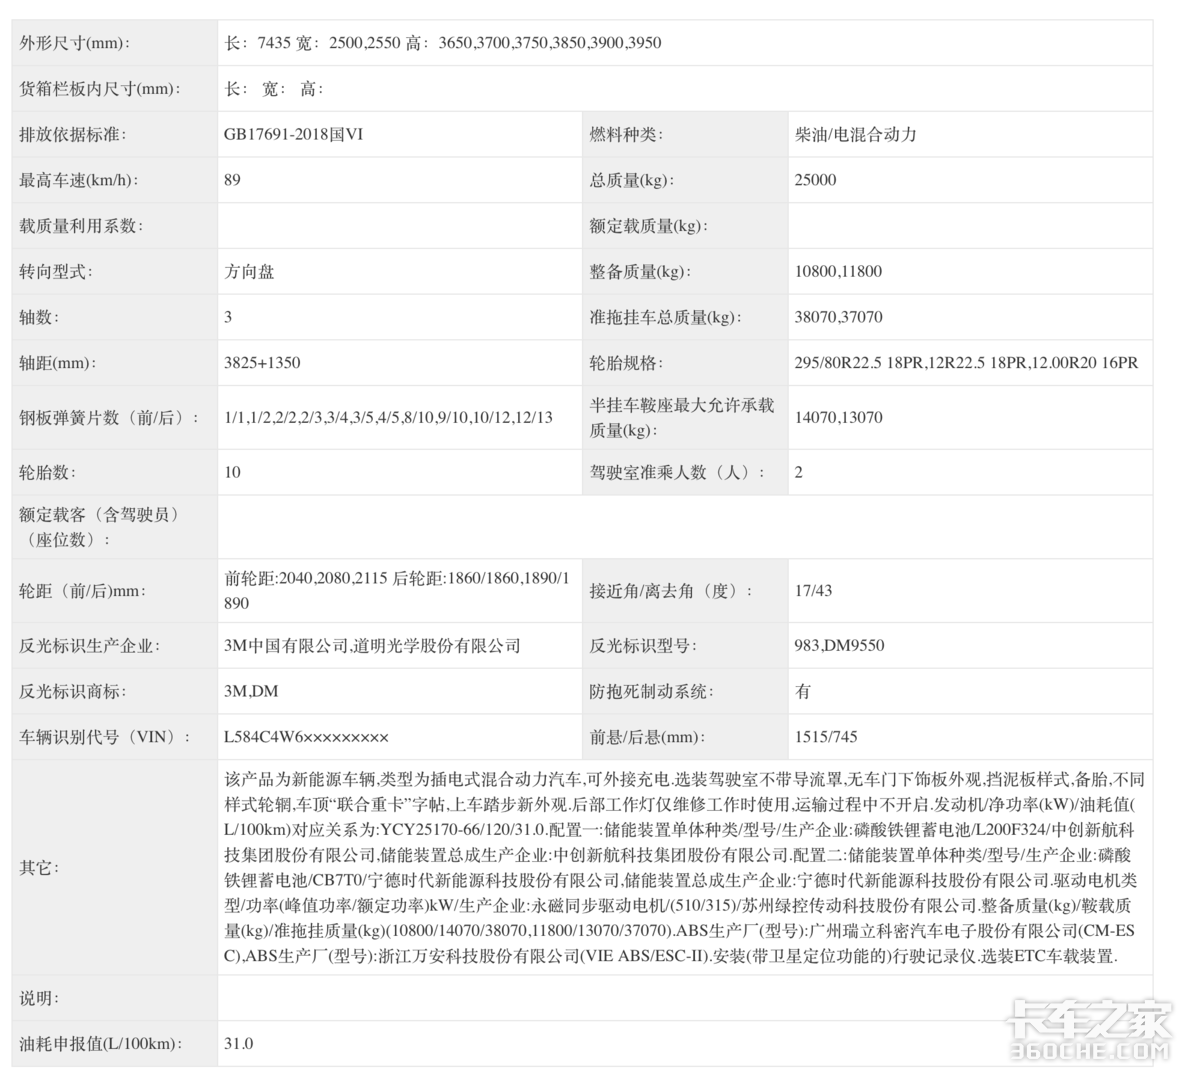Click the 钢板弹簧片数（前/后） label

coord(109,417)
